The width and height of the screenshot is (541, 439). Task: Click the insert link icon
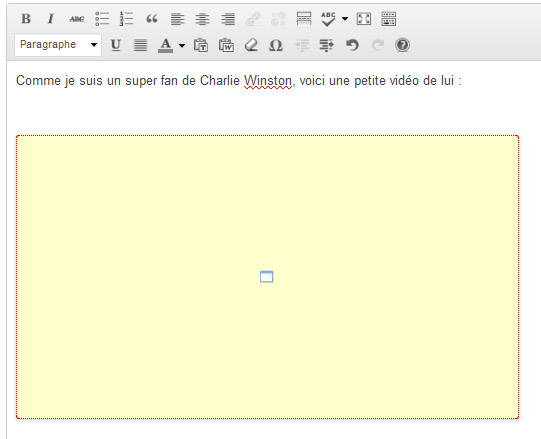coord(253,19)
